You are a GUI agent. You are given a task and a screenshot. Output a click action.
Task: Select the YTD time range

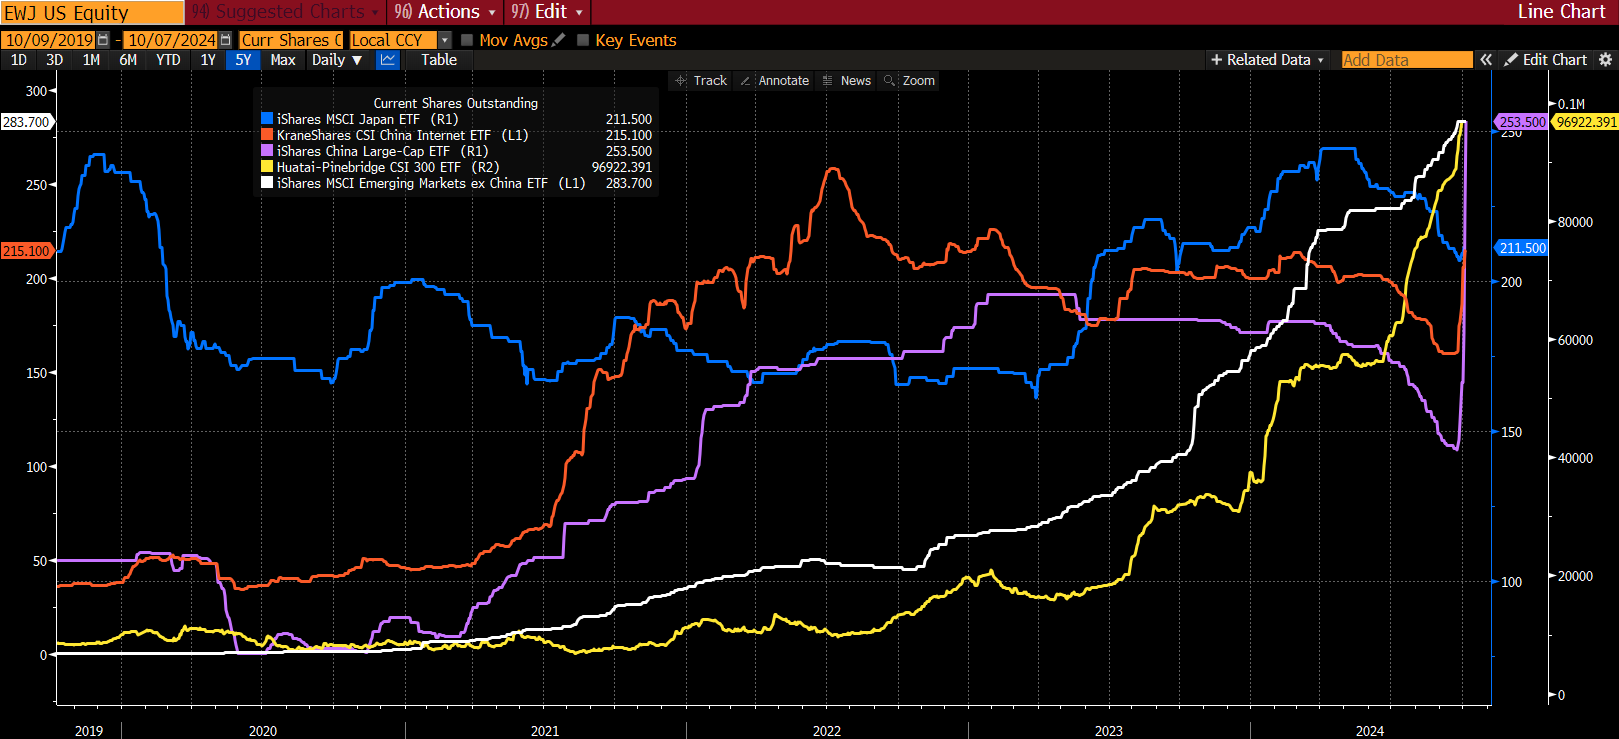pyautogui.click(x=168, y=60)
